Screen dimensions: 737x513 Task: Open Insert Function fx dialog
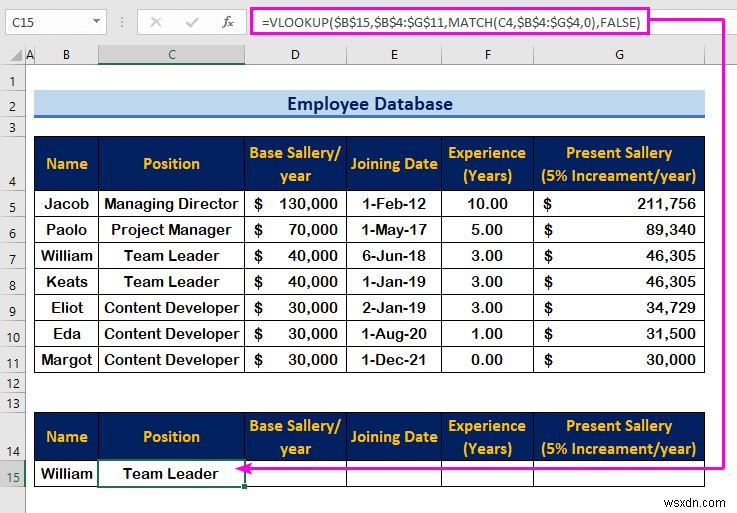pos(227,22)
